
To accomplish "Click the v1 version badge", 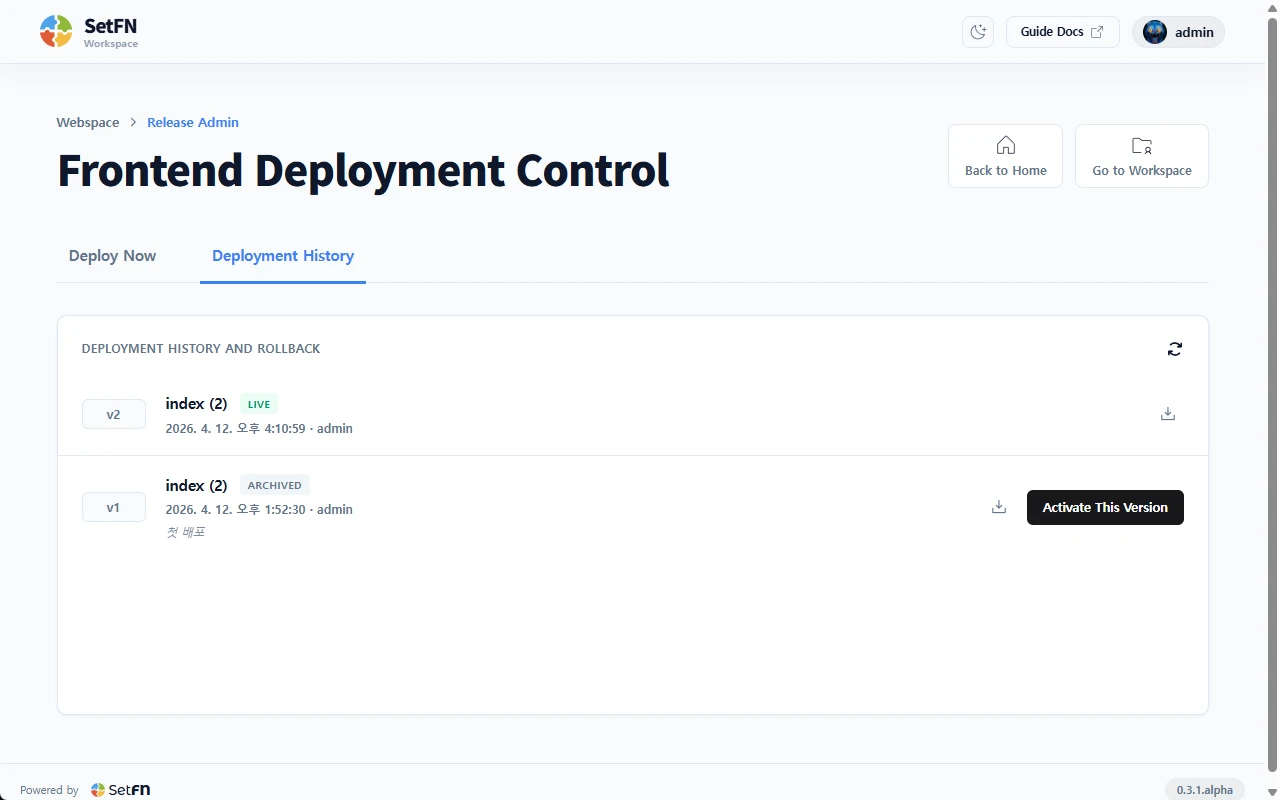I will click(x=114, y=507).
